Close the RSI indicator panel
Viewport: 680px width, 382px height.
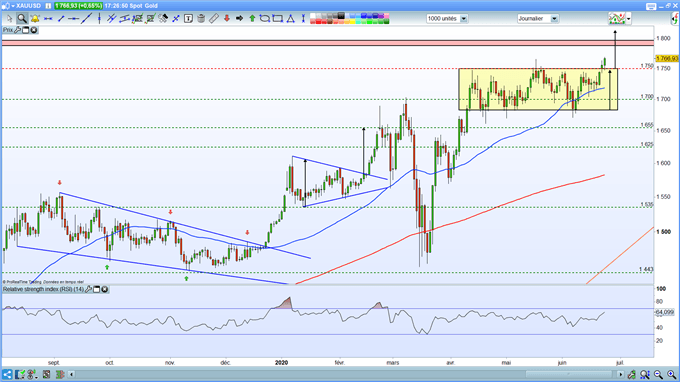click(x=105, y=289)
